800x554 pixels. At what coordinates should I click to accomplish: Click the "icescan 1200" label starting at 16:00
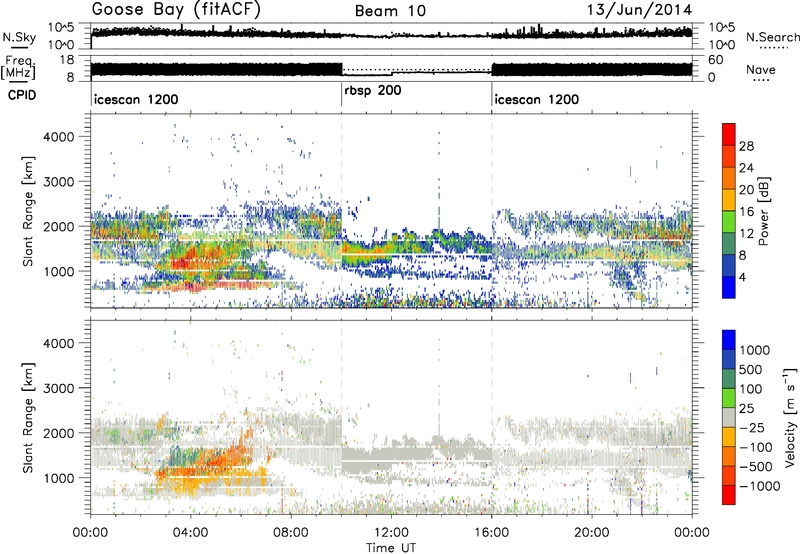pos(537,99)
